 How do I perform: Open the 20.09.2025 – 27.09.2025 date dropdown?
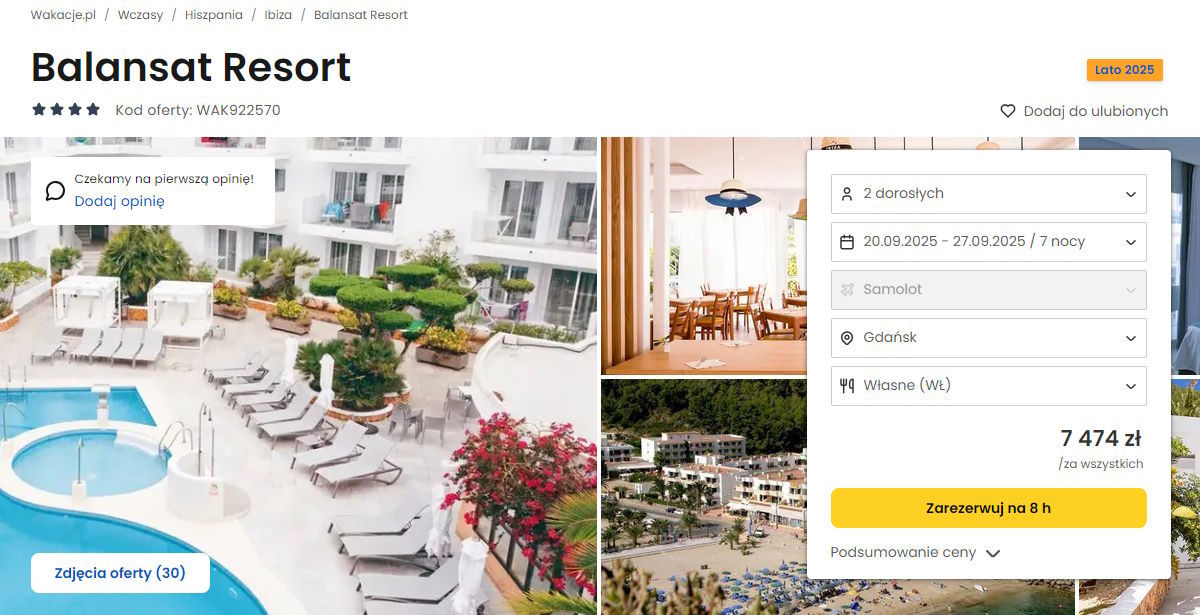click(989, 241)
